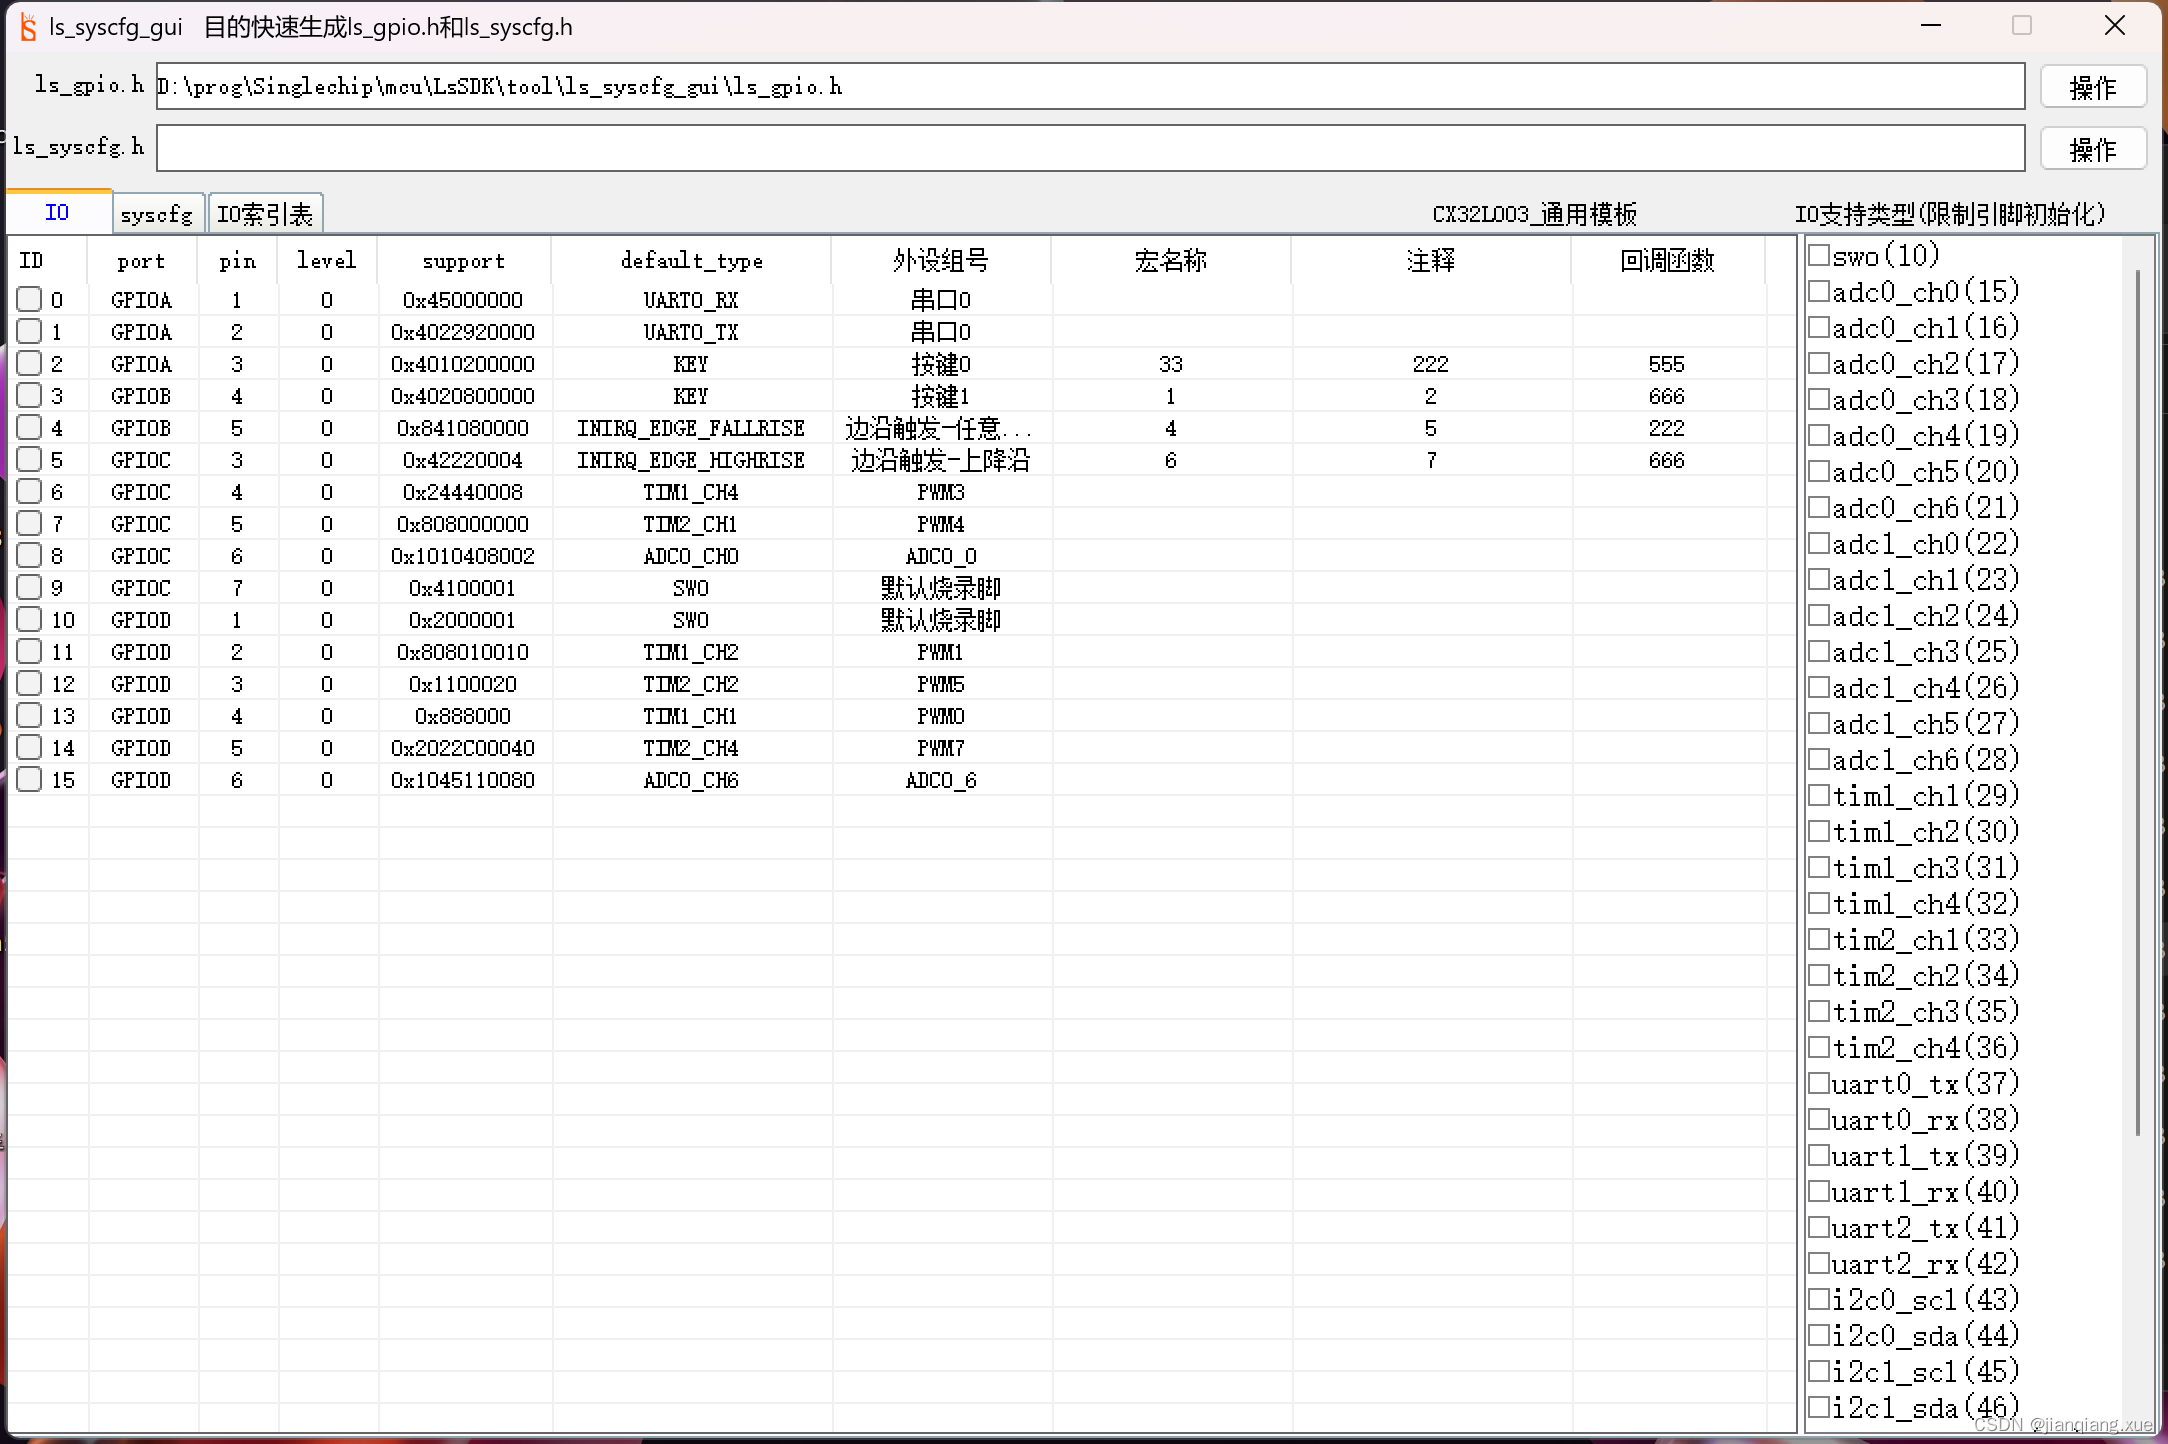This screenshot has width=2168, height=1444.
Task: Click the default_type column header
Action: coord(691,261)
